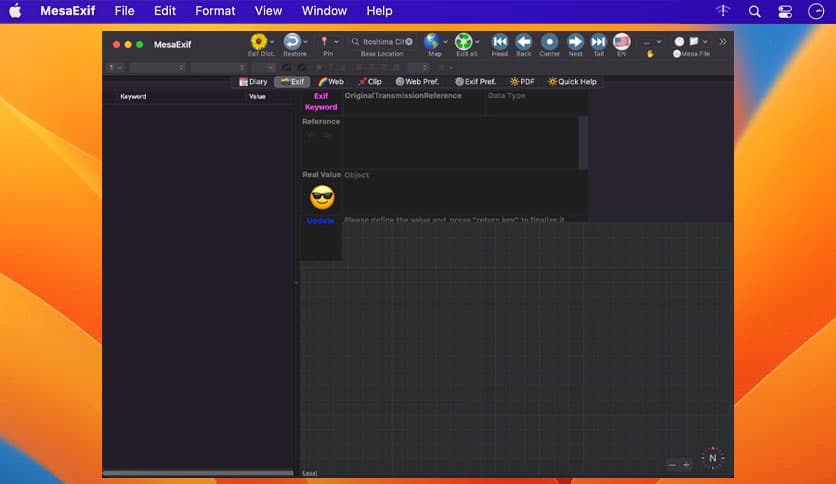Viewport: 836px width, 484px height.
Task: Click the yellow hand icon in toolbar
Action: click(x=650, y=54)
